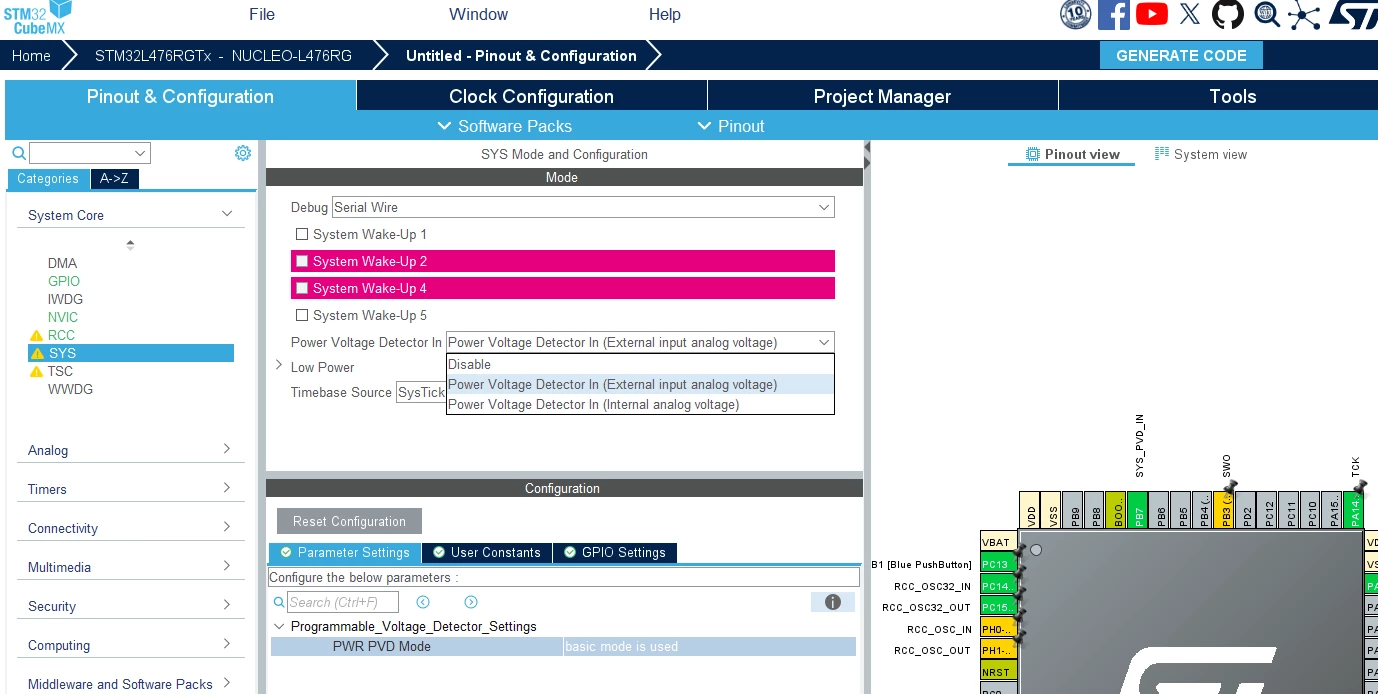Select the VBAT pin on the chip
1378x694 pixels.
pos(998,542)
